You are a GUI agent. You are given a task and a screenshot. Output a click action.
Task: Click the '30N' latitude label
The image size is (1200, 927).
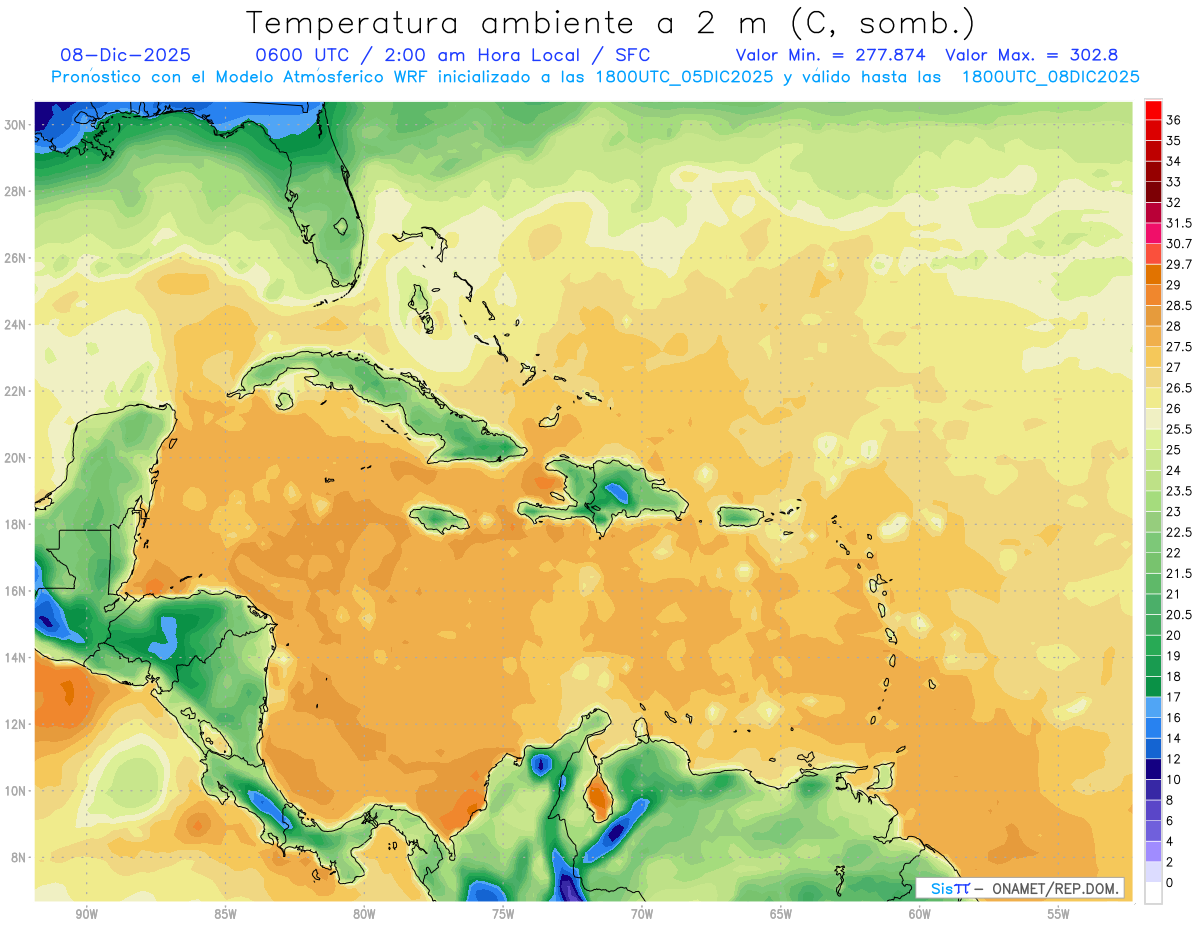click(x=16, y=124)
